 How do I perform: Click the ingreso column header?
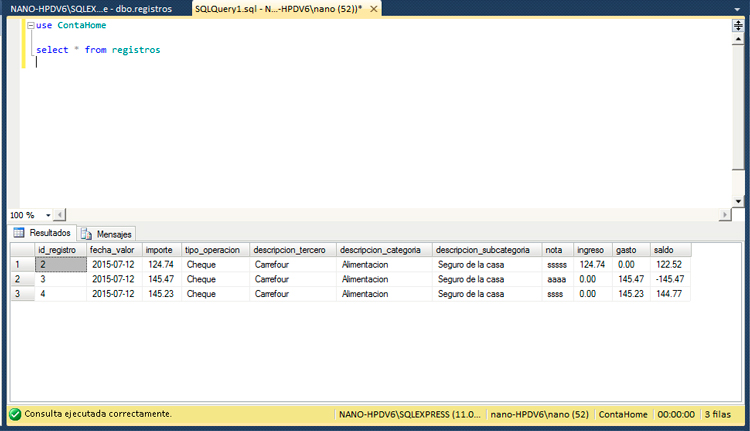593,250
